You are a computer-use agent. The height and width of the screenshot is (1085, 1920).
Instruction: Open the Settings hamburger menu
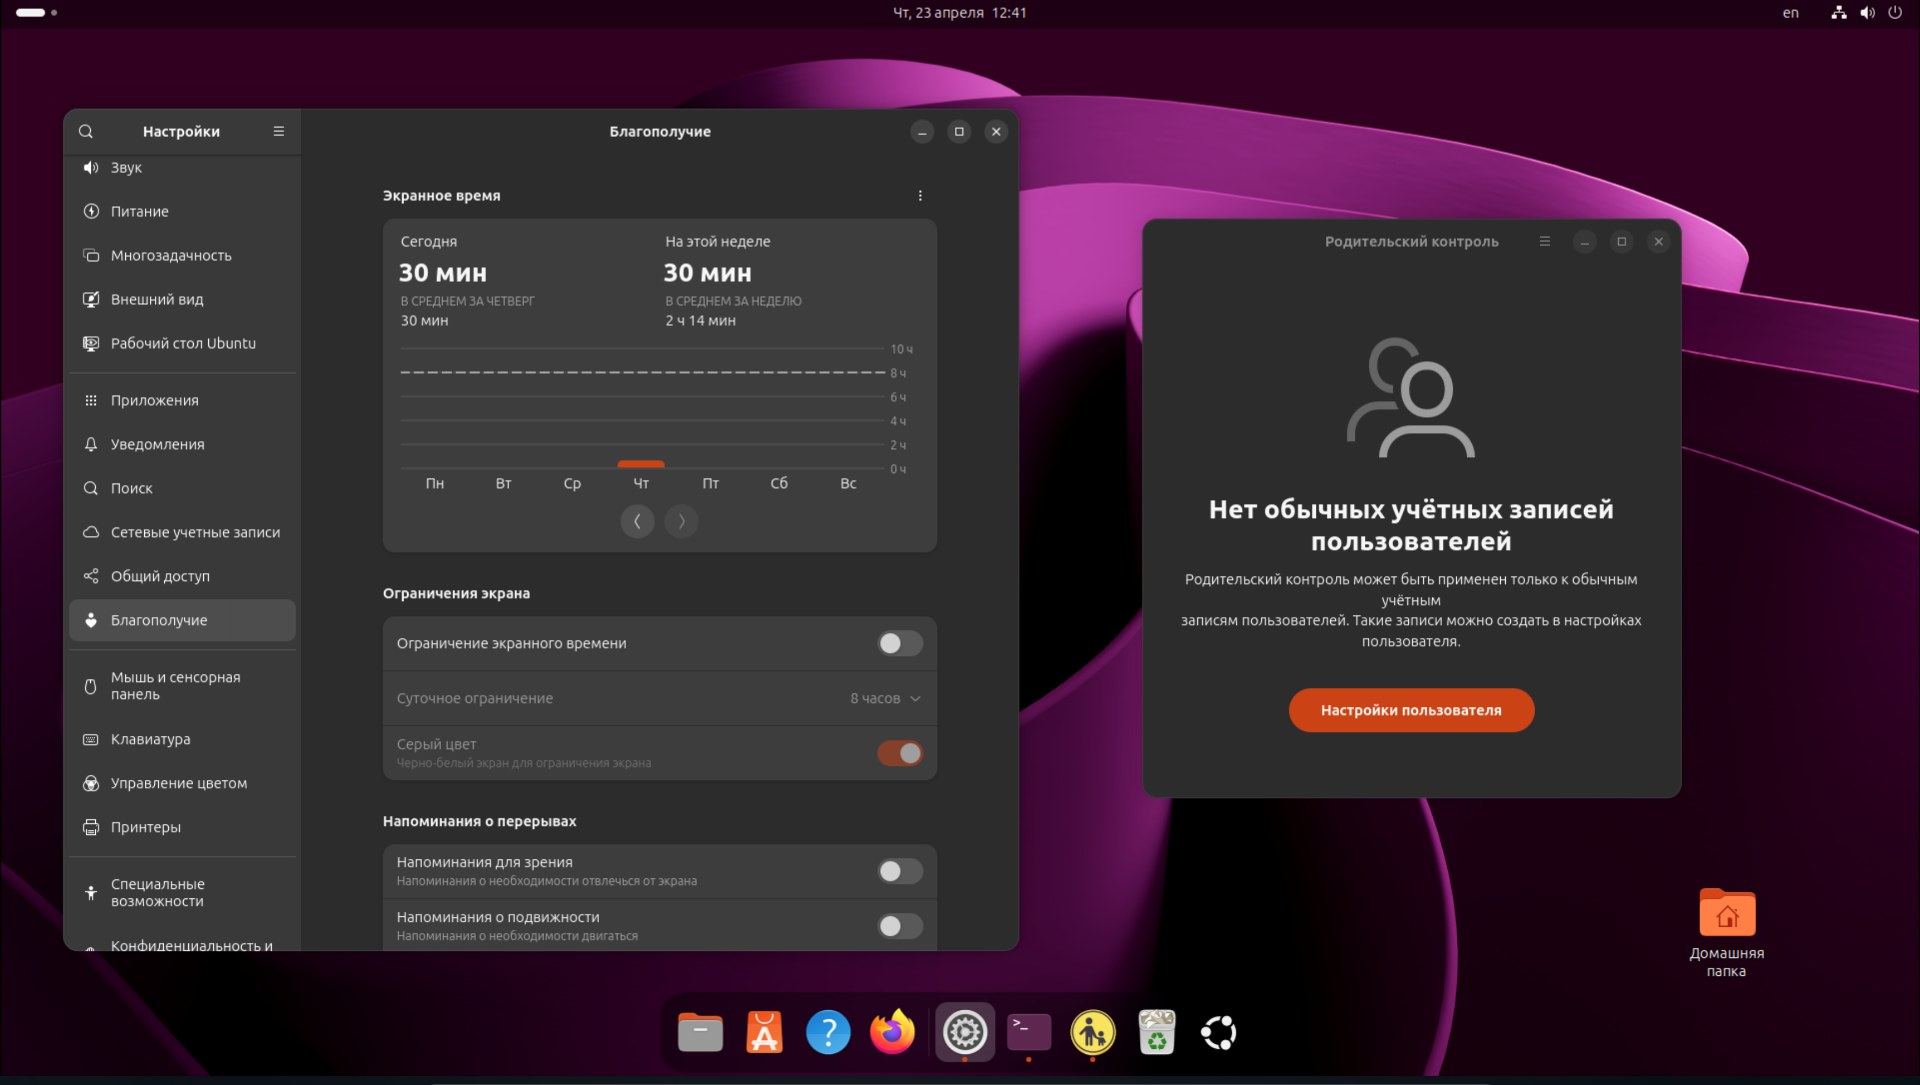279,131
